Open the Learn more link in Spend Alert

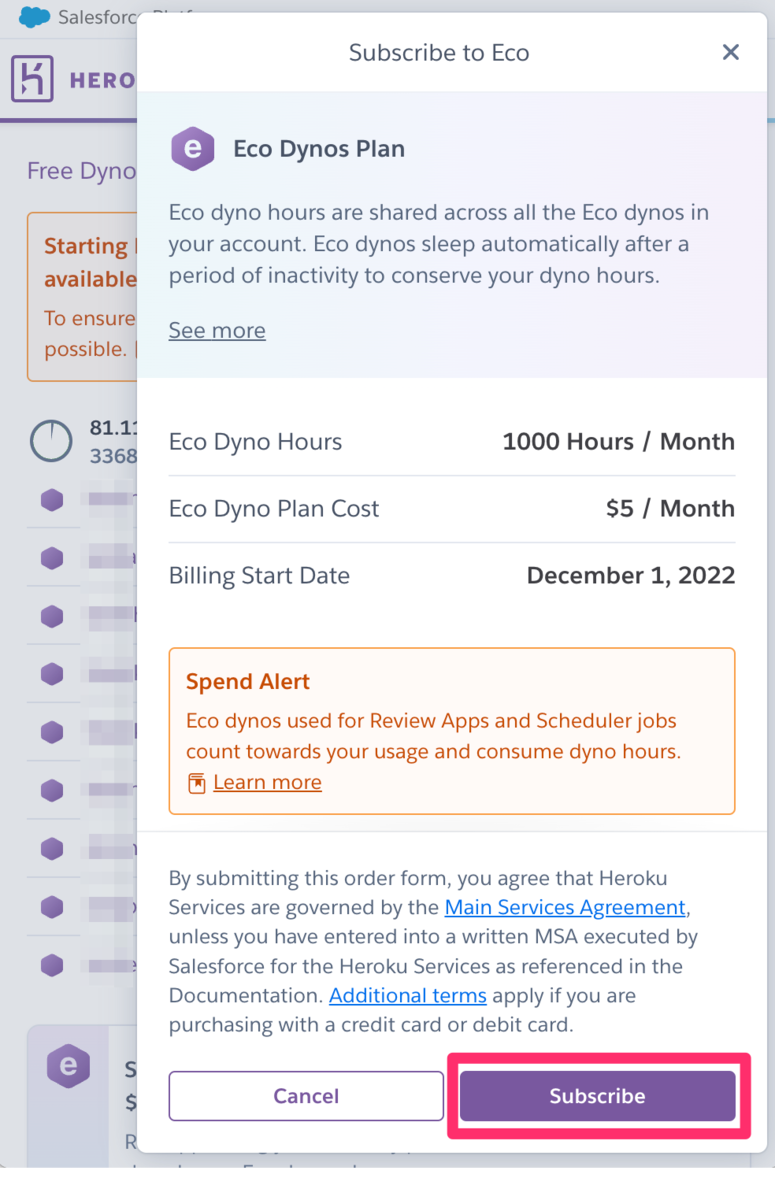click(267, 783)
